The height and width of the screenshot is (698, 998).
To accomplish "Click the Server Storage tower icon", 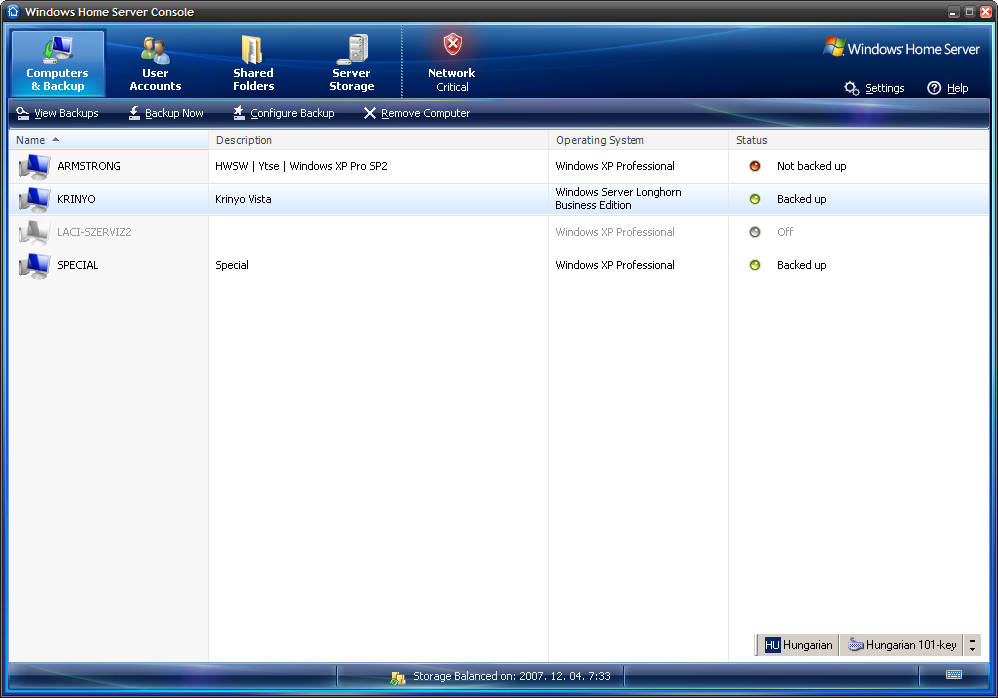I will pos(353,49).
